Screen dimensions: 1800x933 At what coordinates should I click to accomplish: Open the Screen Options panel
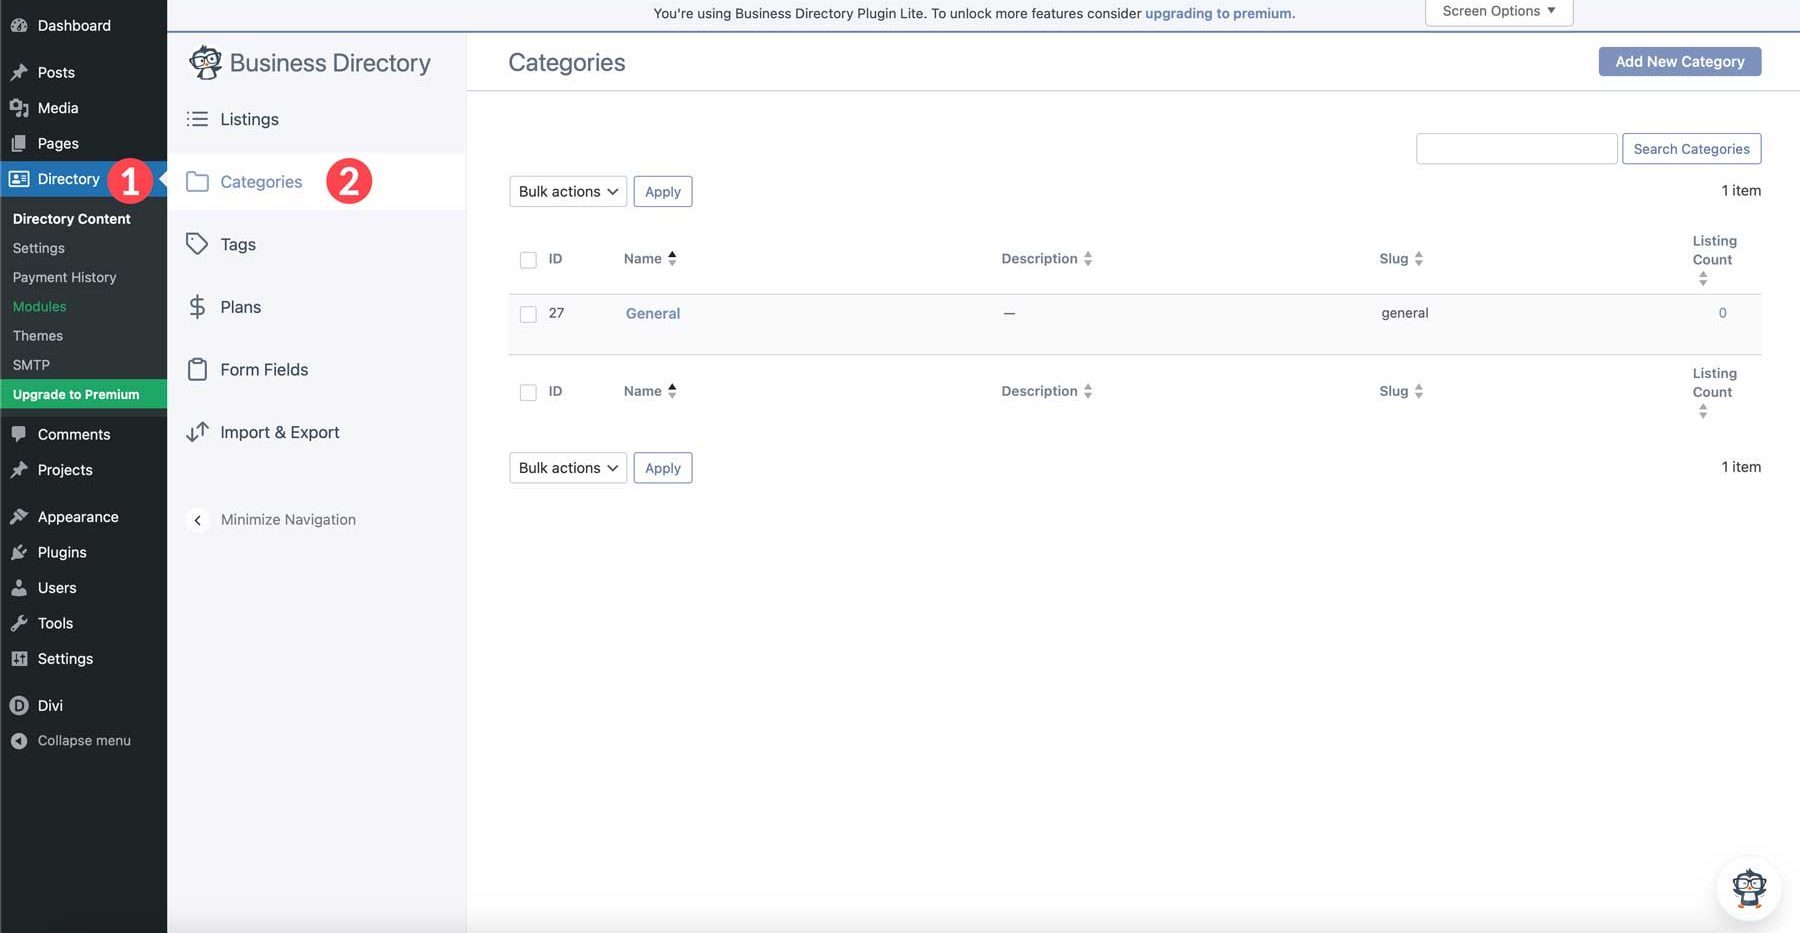1497,10
